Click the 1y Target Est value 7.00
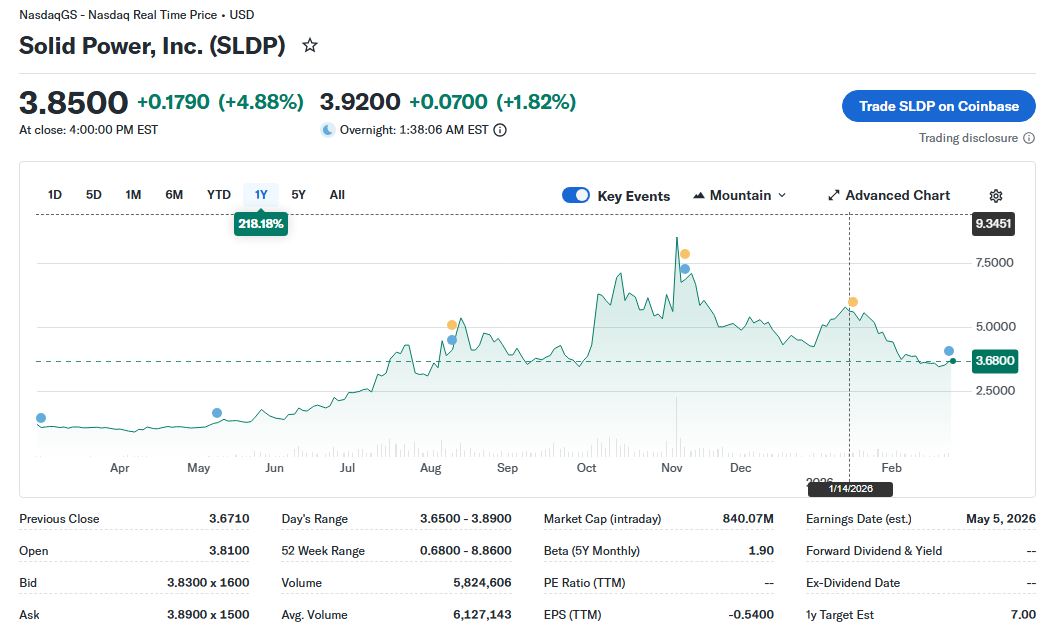Image resolution: width=1053 pixels, height=632 pixels. click(x=1023, y=615)
